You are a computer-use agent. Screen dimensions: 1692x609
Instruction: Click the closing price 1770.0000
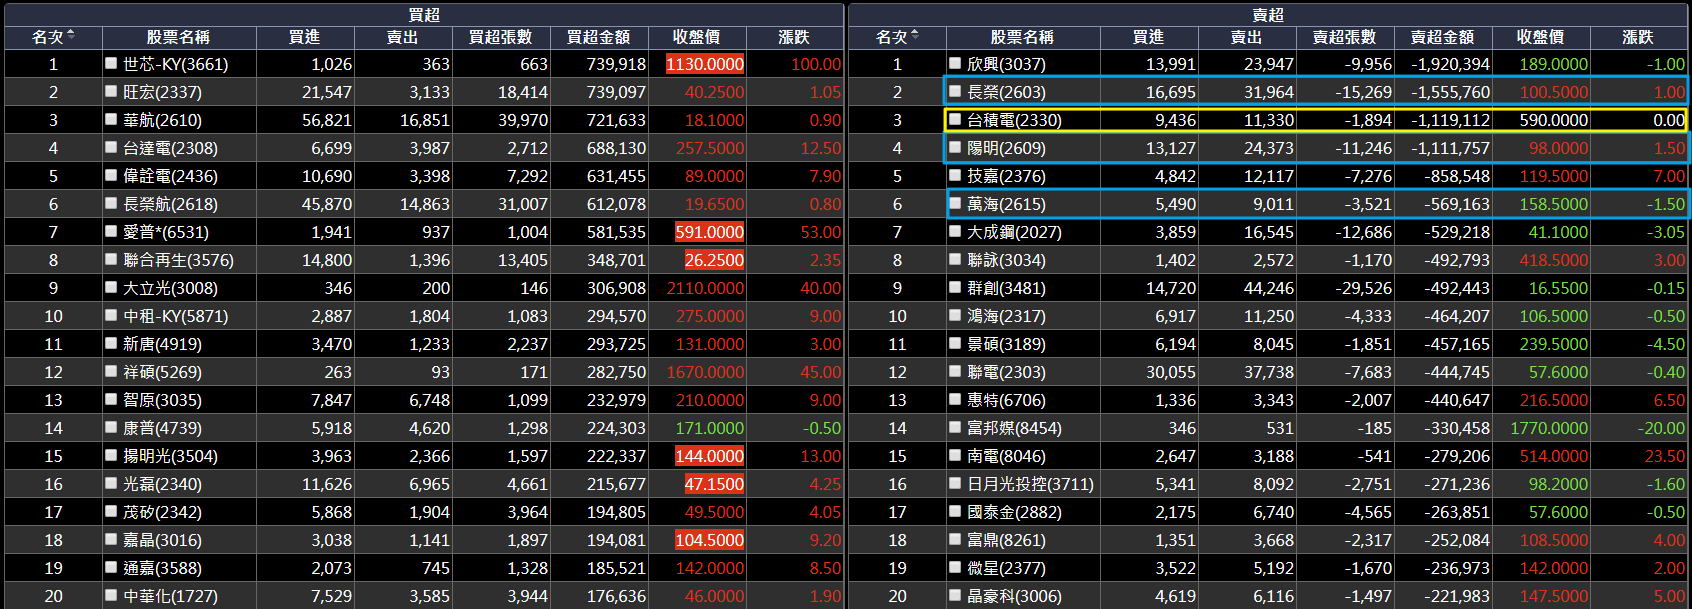point(1549,428)
